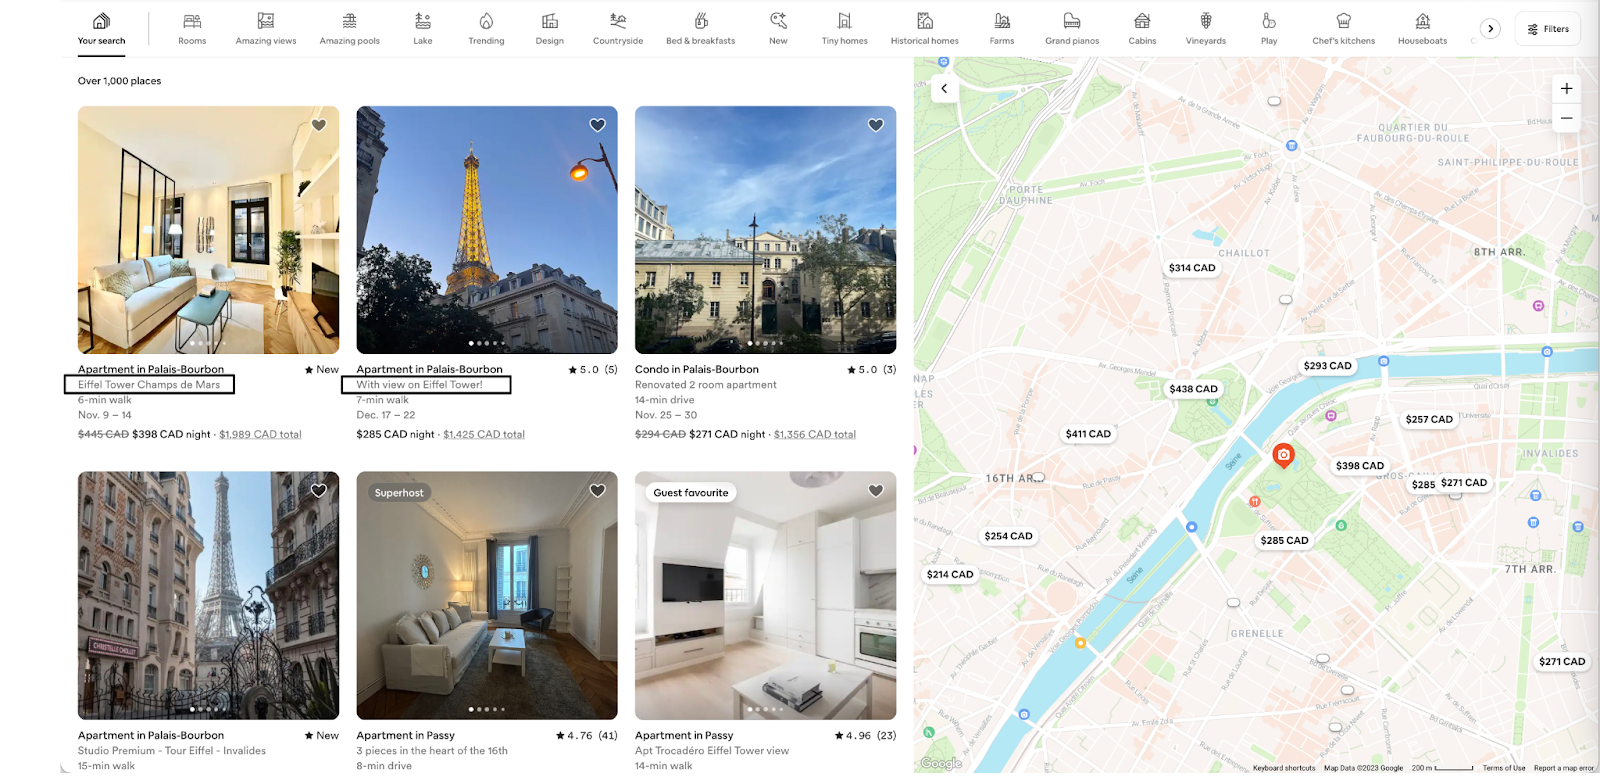Select the $398 CAD map price marker

pos(1360,466)
